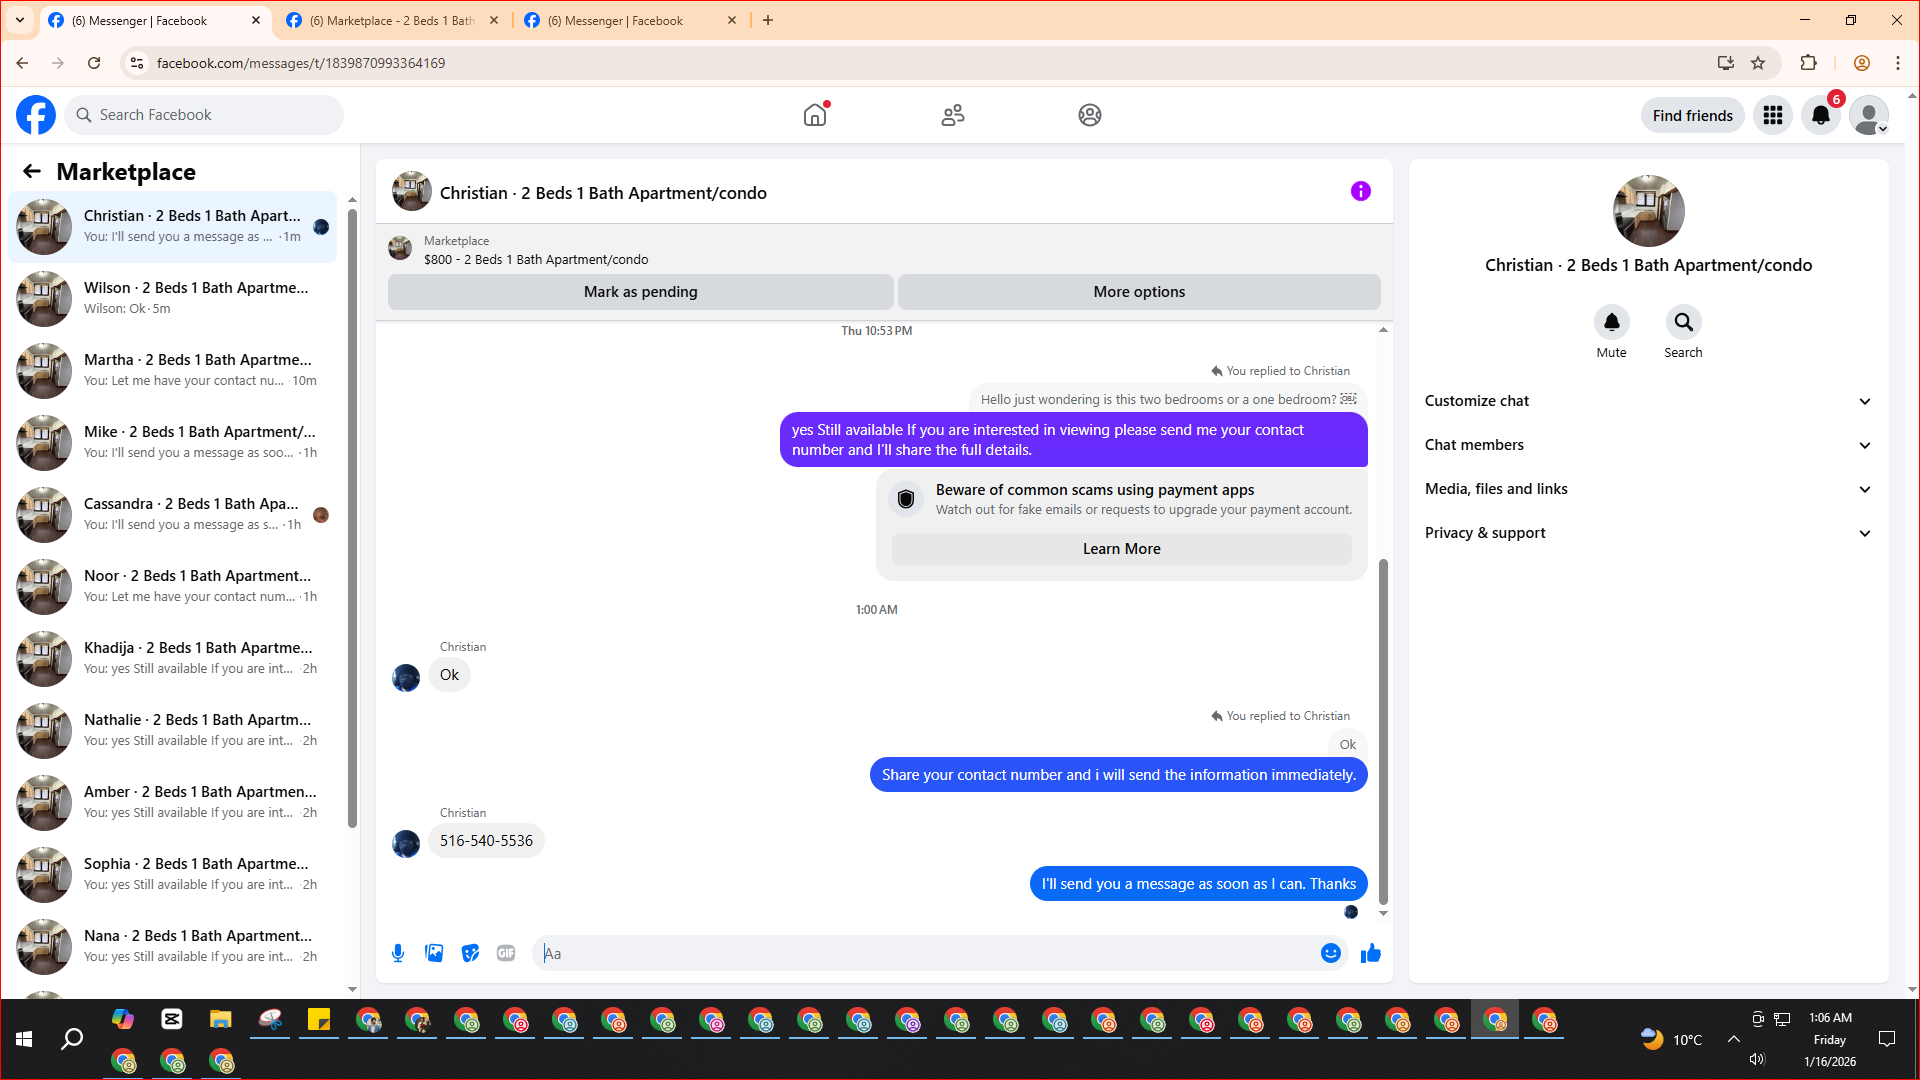Screen dimensions: 1920x1080
Task: Open conversation information purple icon
Action: (1360, 191)
